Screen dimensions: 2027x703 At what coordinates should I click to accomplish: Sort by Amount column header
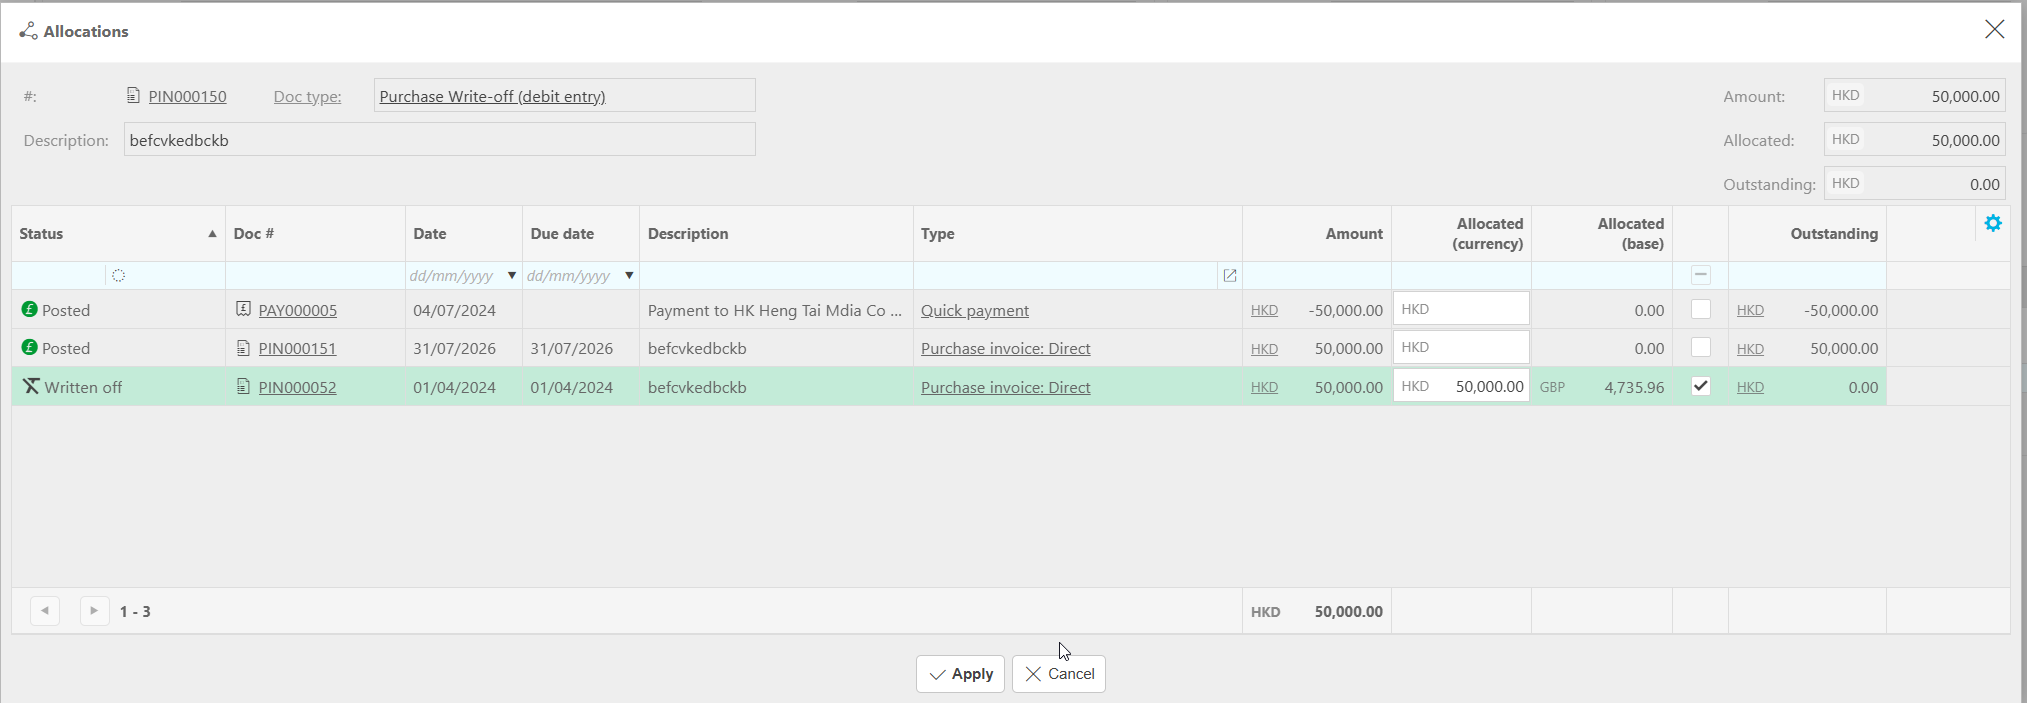pyautogui.click(x=1317, y=233)
